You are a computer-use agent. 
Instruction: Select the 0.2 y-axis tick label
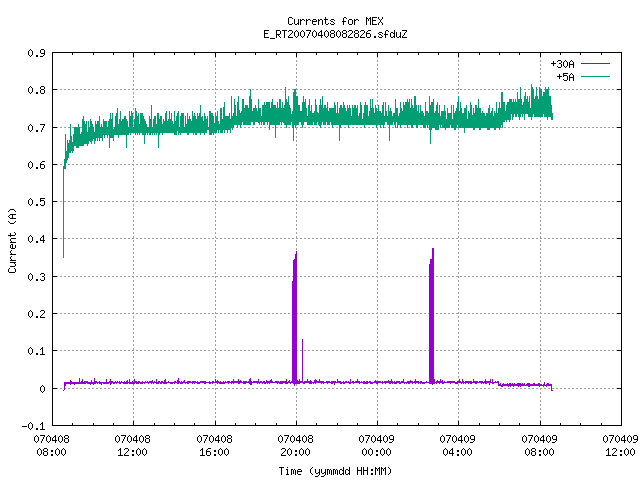36,314
